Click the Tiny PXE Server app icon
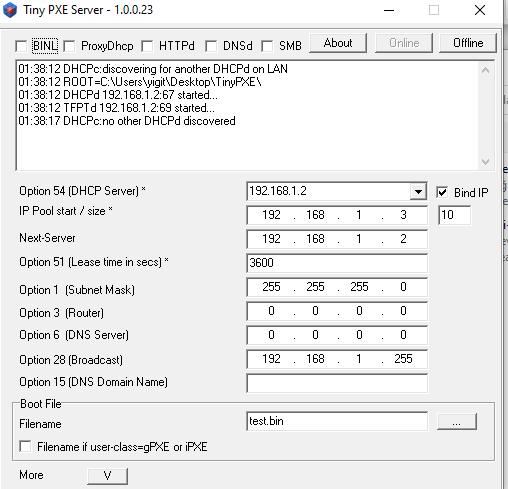 (10, 10)
